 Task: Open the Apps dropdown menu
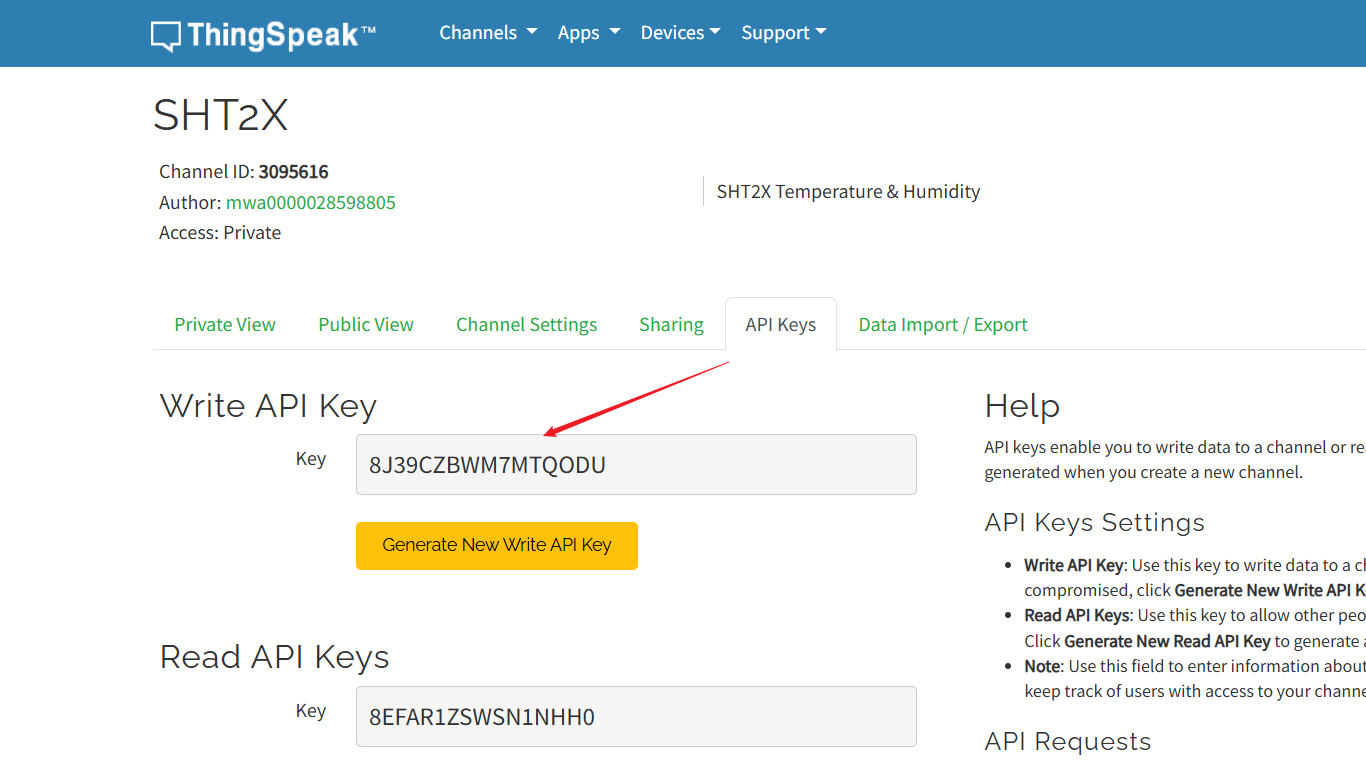589,33
